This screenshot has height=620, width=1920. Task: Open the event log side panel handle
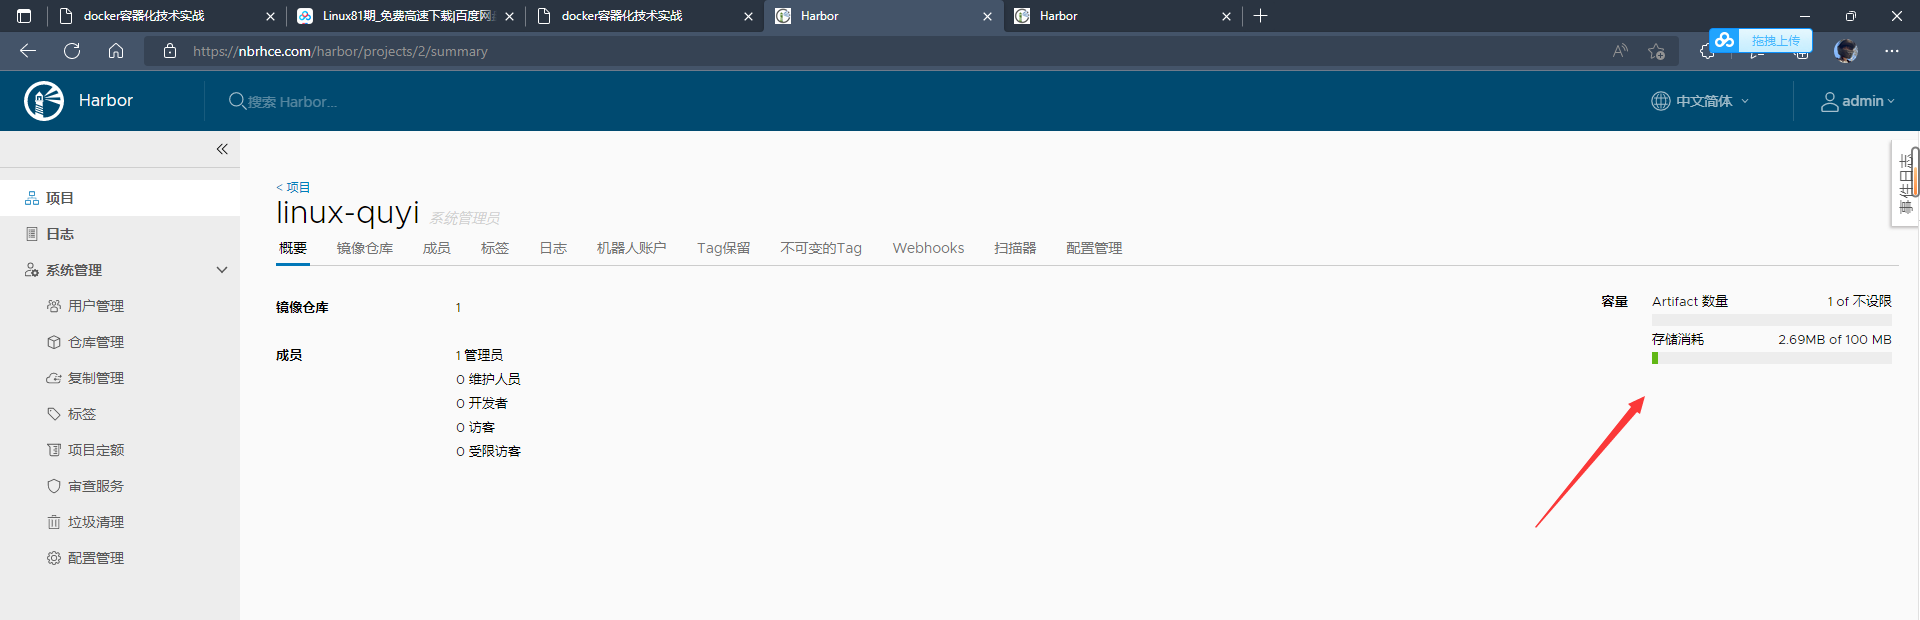pyautogui.click(x=1906, y=185)
